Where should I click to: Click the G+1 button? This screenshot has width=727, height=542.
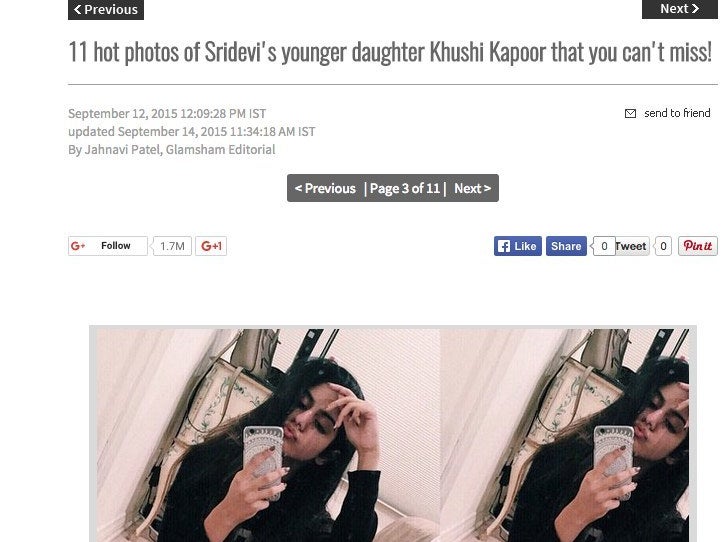click(x=211, y=246)
